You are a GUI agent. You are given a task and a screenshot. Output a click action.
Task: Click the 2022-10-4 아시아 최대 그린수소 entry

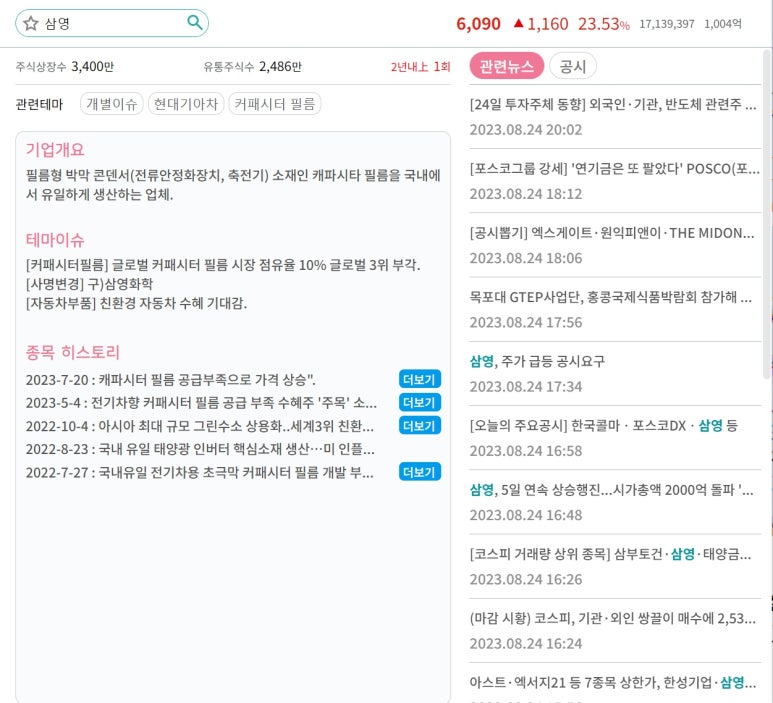pos(200,426)
